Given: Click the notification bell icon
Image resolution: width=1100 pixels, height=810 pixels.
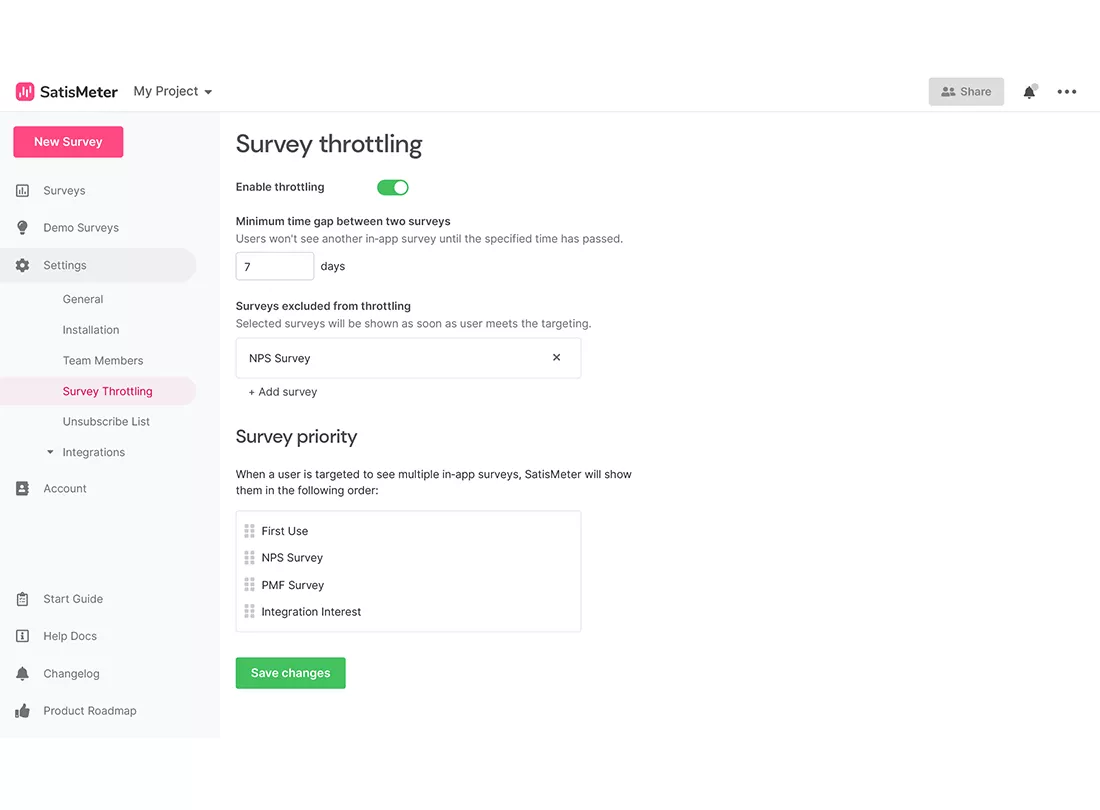Looking at the screenshot, I should point(1029,92).
